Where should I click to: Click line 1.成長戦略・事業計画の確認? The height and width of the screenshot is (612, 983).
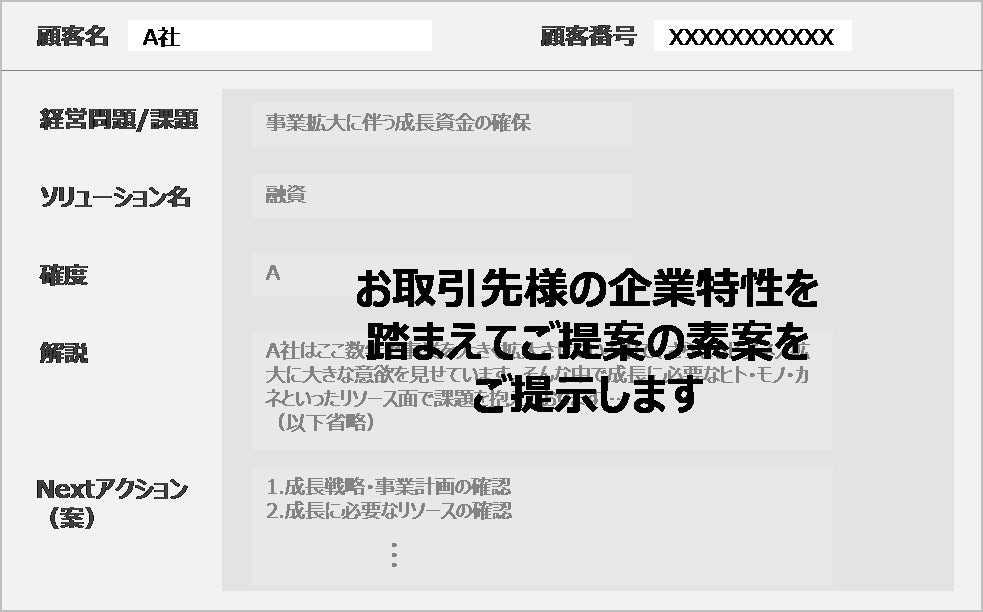(389, 487)
